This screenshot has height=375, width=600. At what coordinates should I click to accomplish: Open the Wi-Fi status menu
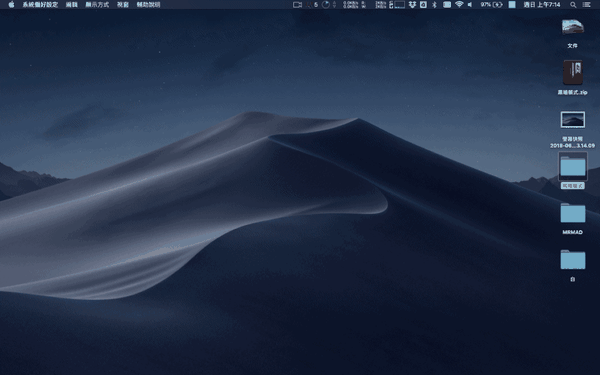point(459,5)
